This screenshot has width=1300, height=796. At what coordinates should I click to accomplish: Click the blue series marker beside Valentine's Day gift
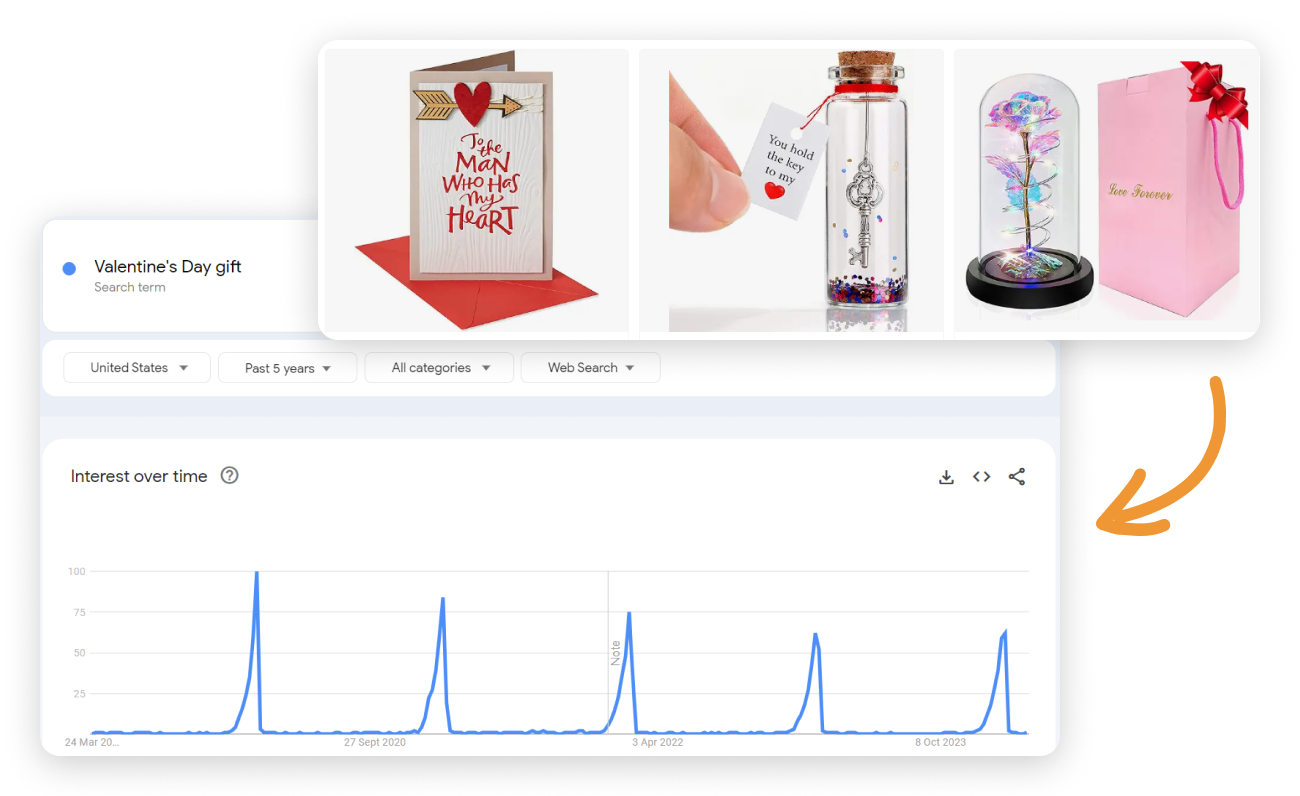coord(69,268)
